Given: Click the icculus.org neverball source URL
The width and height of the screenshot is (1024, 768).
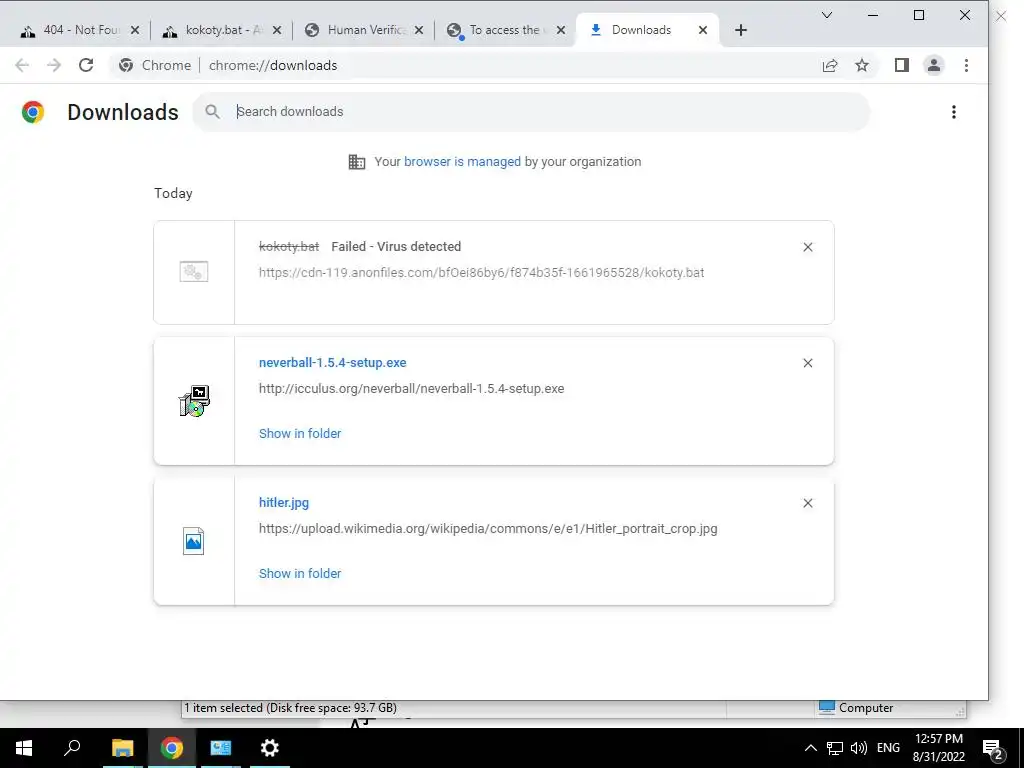Looking at the screenshot, I should point(411,389).
